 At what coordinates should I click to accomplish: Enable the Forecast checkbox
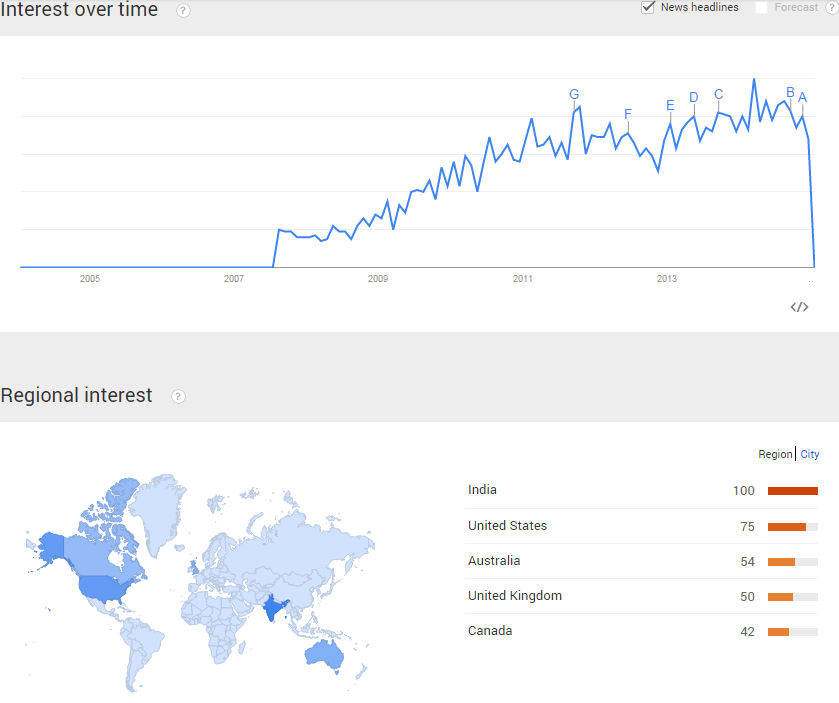coord(761,7)
